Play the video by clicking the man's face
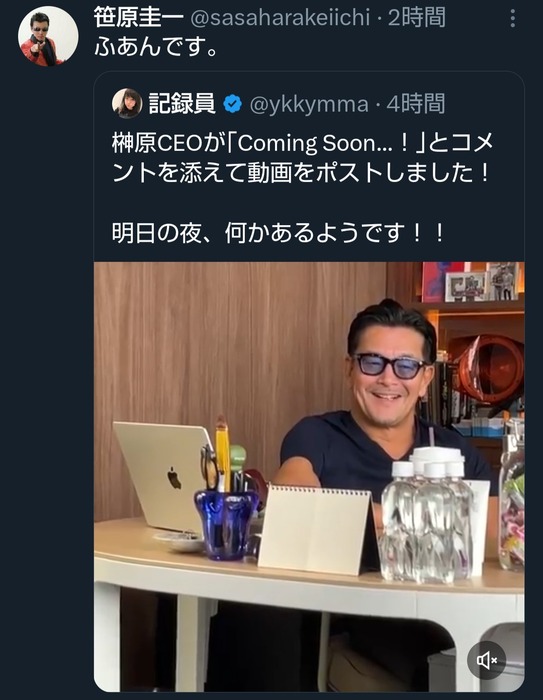 (389, 366)
